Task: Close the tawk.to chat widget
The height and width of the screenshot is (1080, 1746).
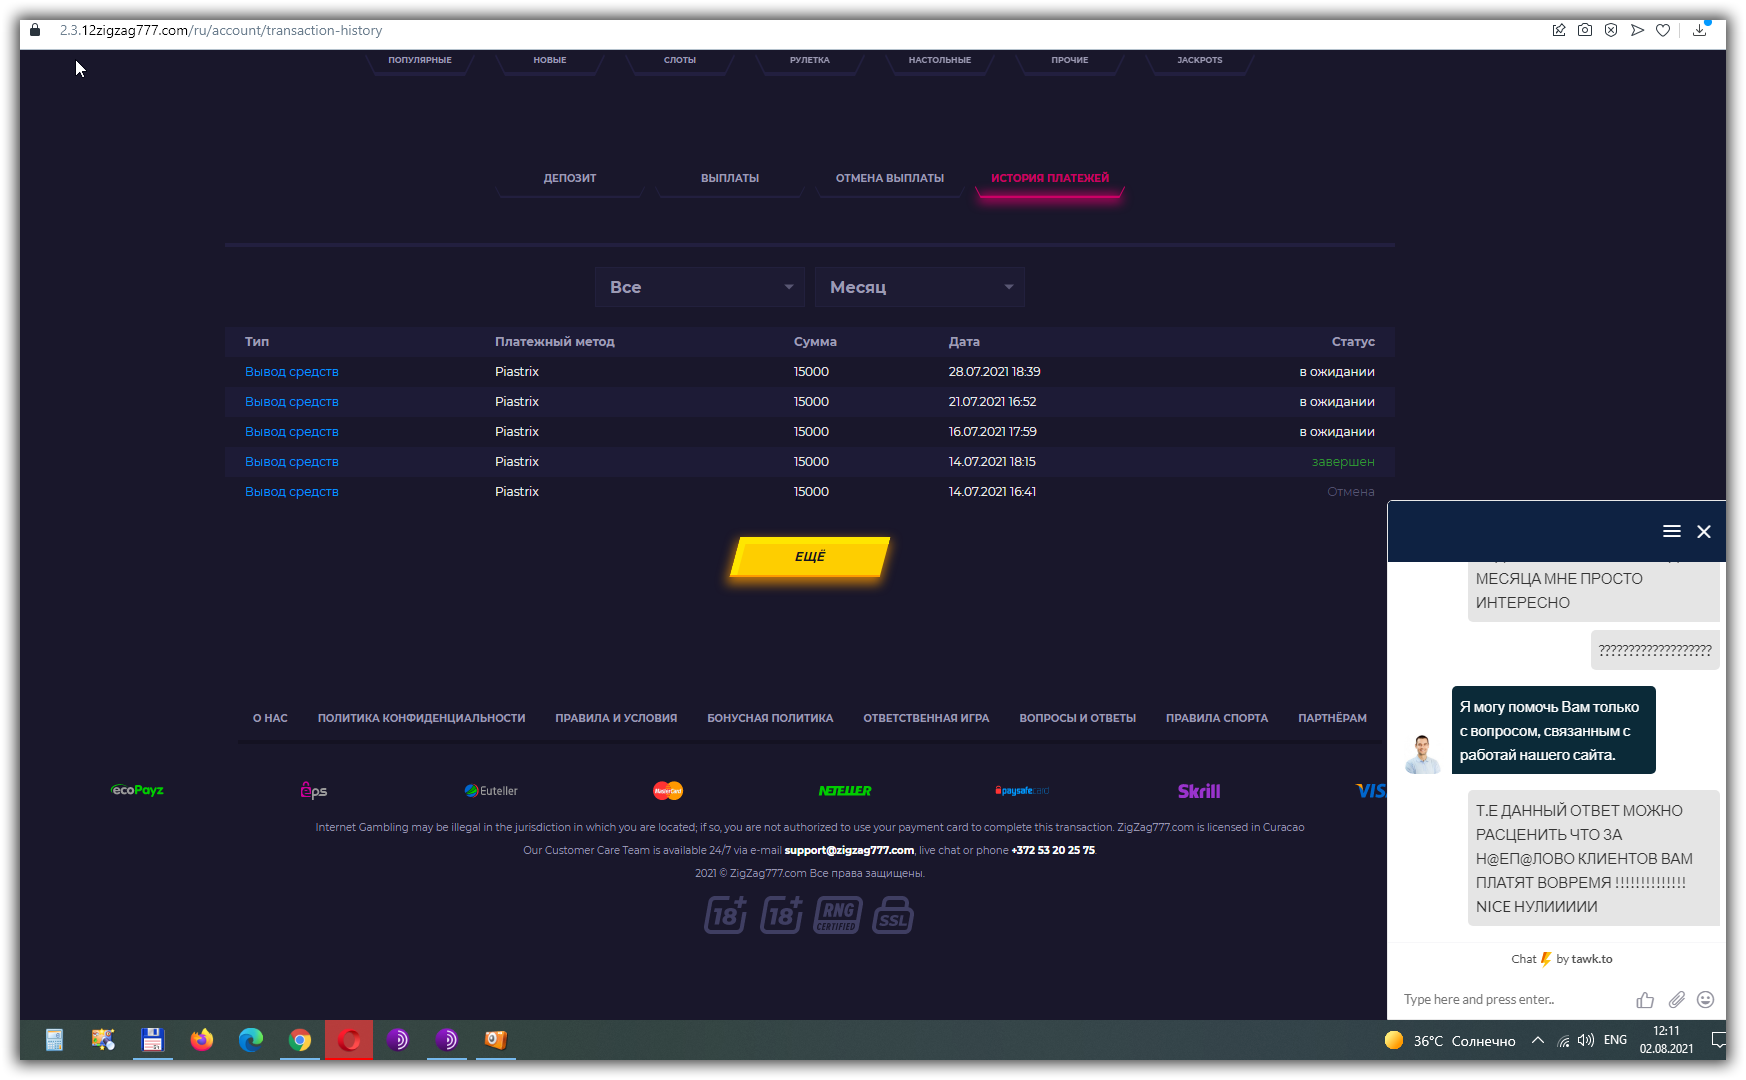Action: 1704,531
